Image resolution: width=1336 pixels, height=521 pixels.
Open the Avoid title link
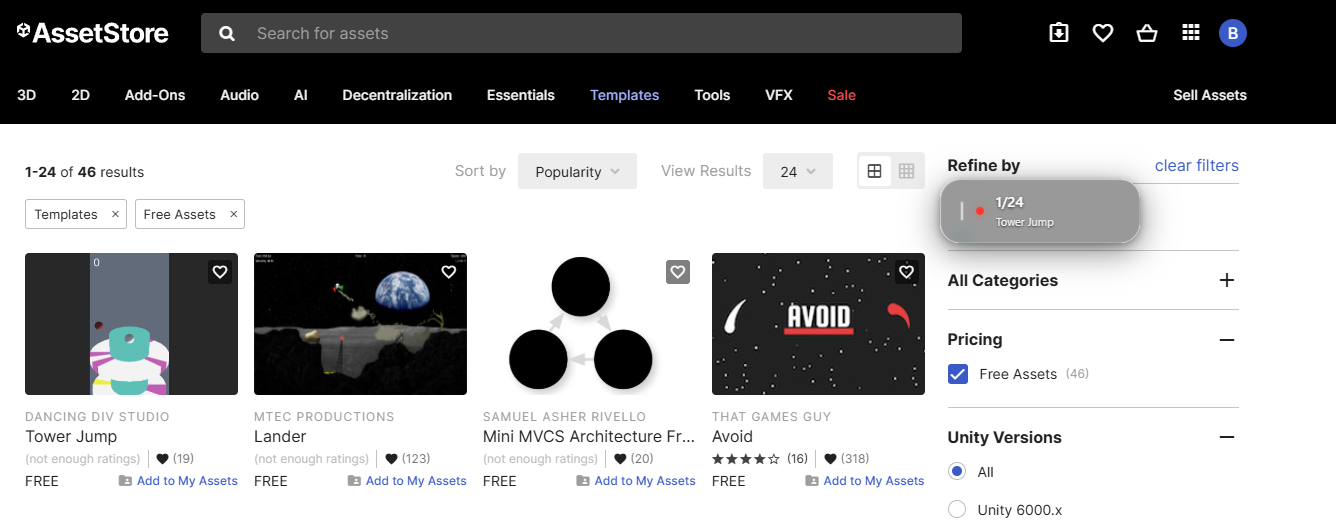pyautogui.click(x=732, y=436)
